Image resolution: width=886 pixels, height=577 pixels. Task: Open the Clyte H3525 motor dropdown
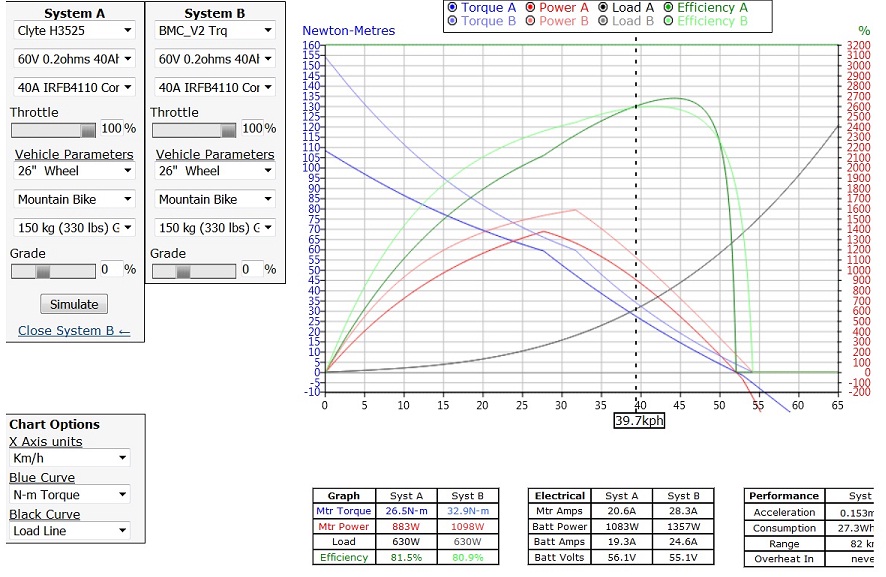(x=74, y=31)
